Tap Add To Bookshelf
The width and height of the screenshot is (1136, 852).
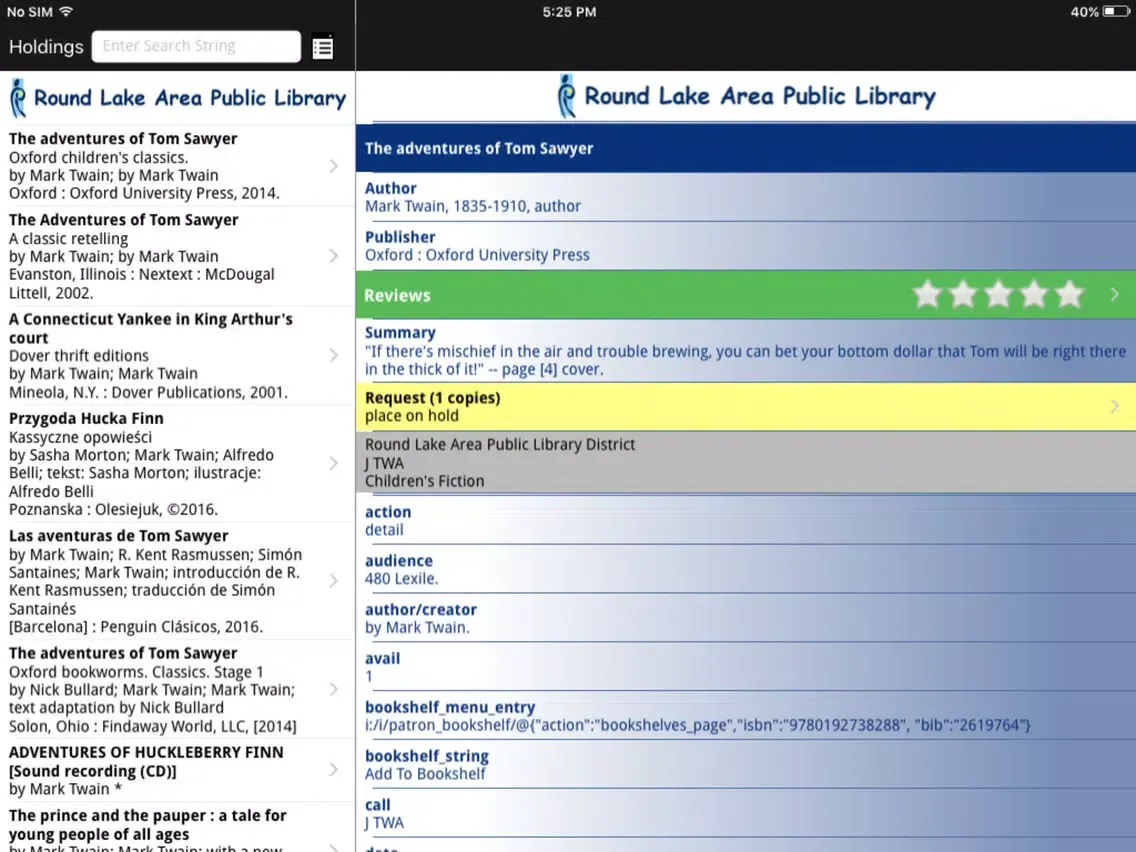pos(425,774)
